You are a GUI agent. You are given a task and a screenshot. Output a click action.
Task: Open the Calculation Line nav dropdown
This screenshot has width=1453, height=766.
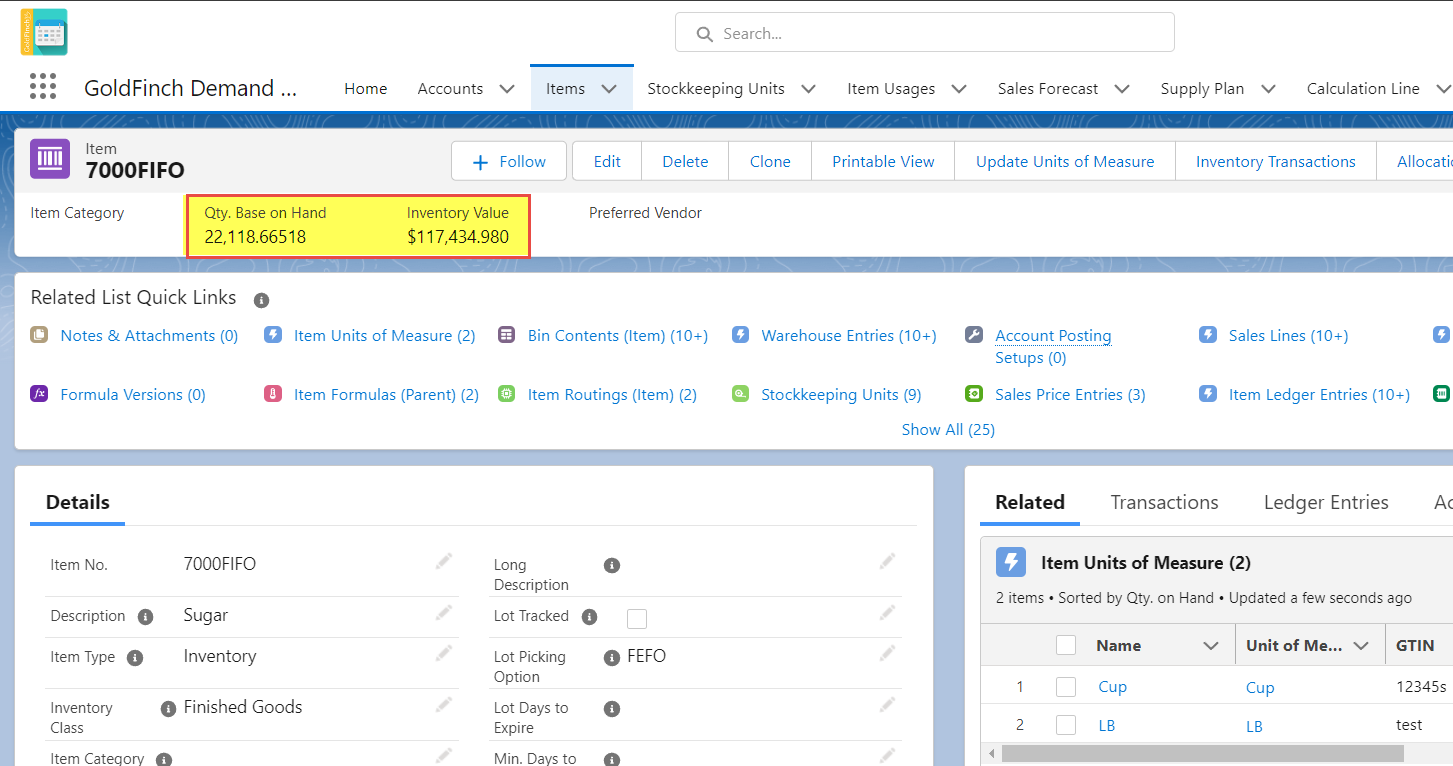pyautogui.click(x=1443, y=89)
